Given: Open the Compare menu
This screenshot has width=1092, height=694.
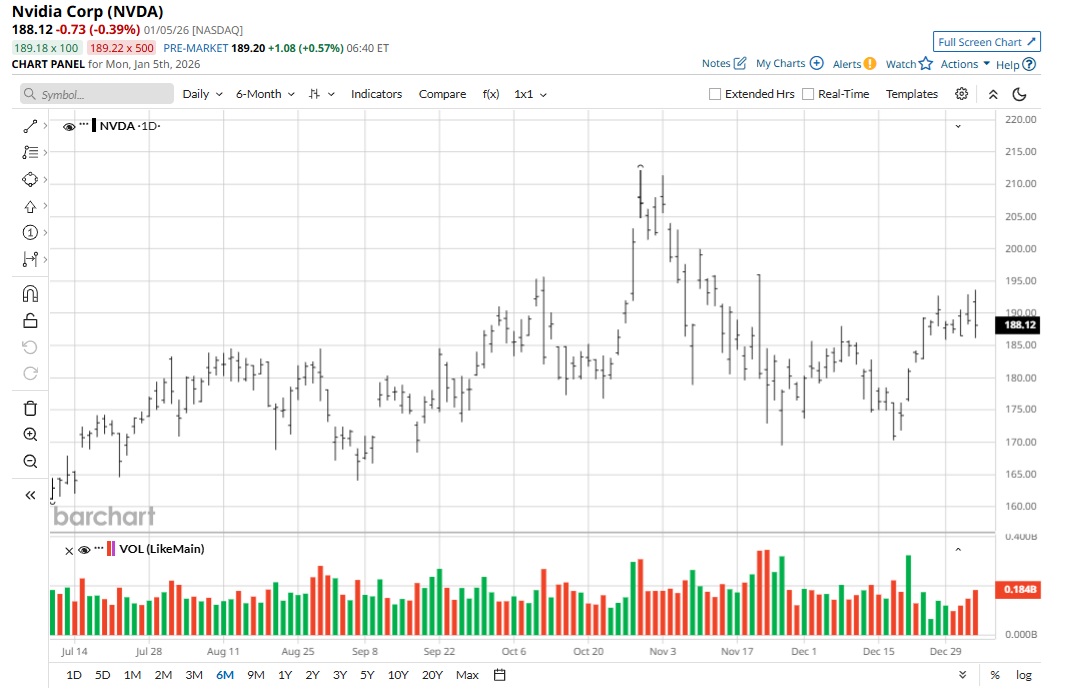Looking at the screenshot, I should (442, 94).
